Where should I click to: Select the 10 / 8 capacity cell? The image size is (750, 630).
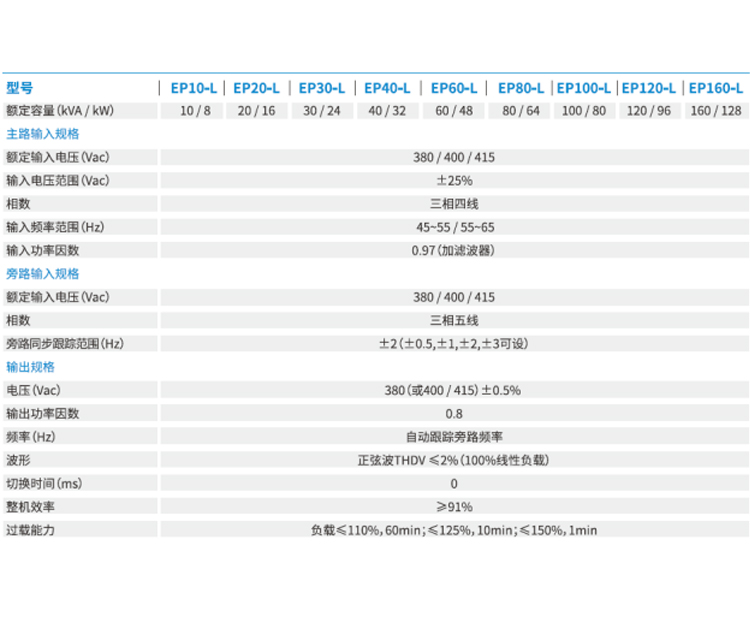[x=192, y=111]
